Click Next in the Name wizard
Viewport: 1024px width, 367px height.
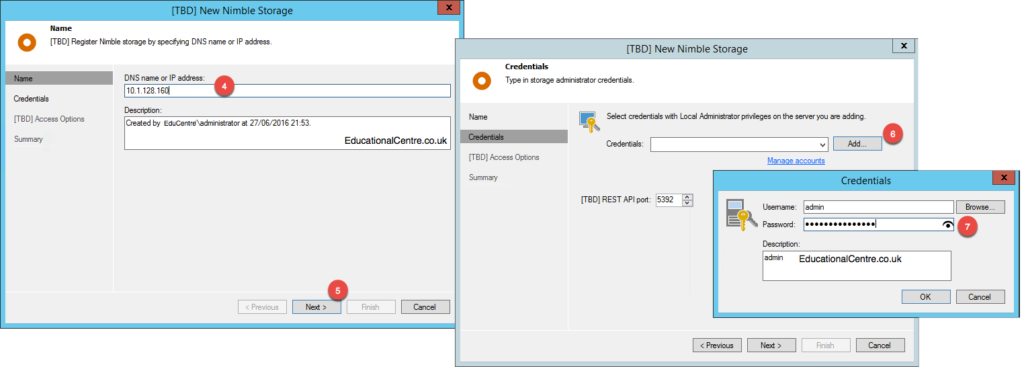[x=316, y=307]
